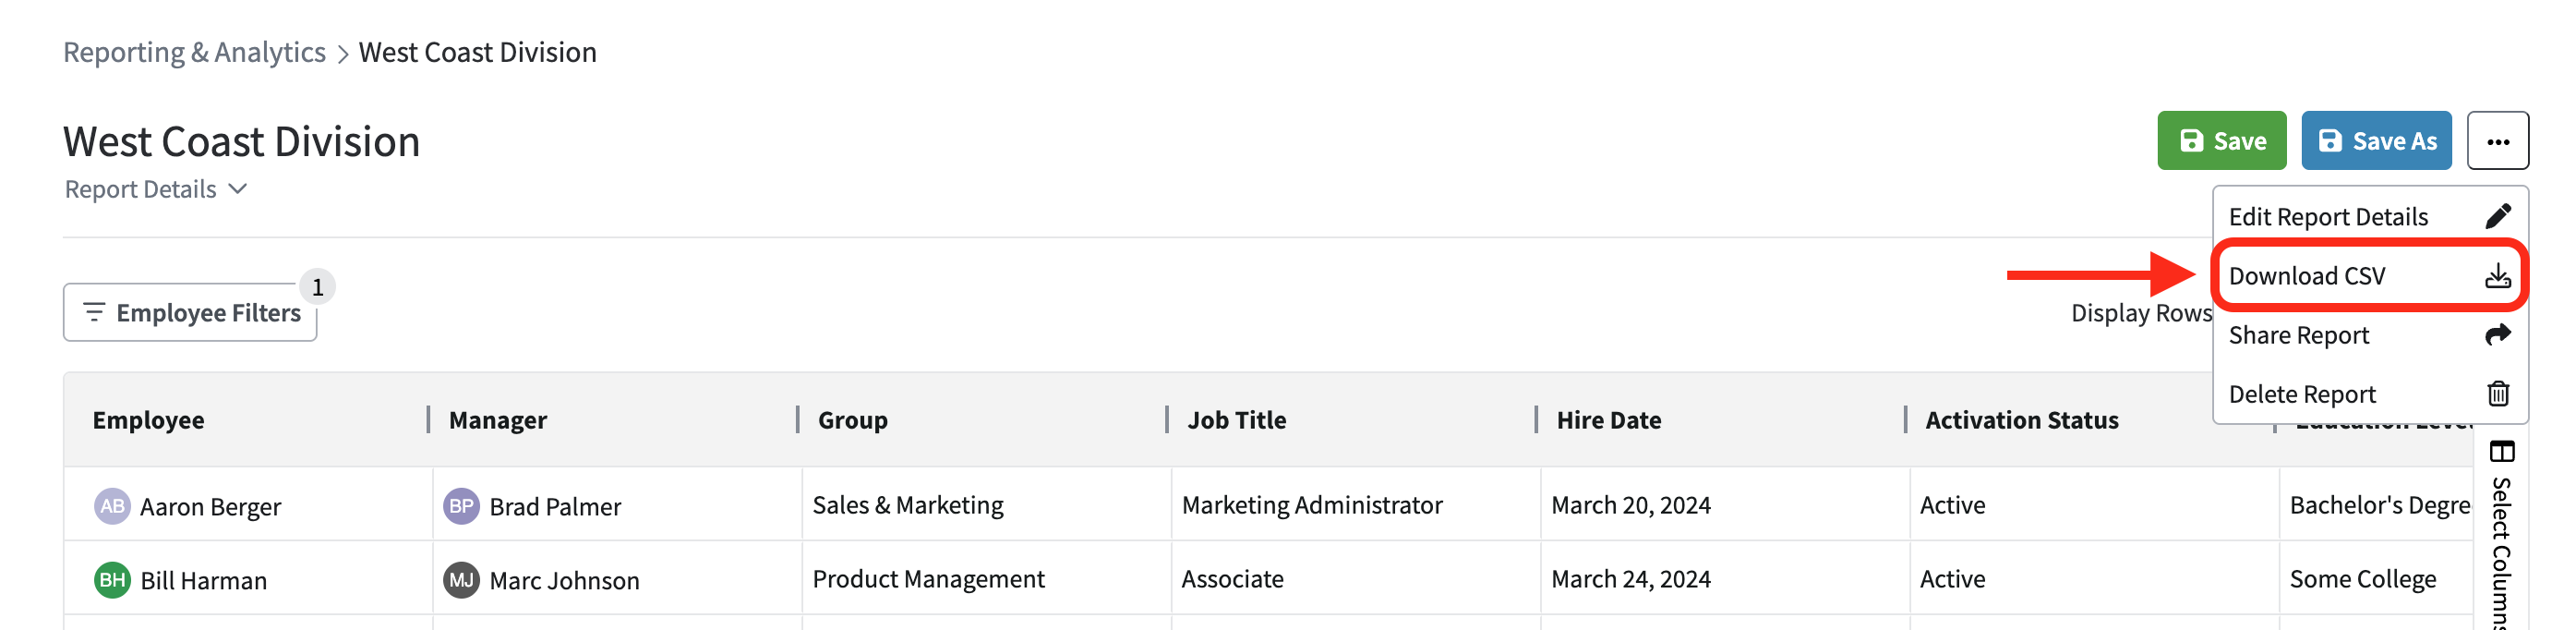Click the share arrow icon
The height and width of the screenshot is (630, 2576).
2497,334
